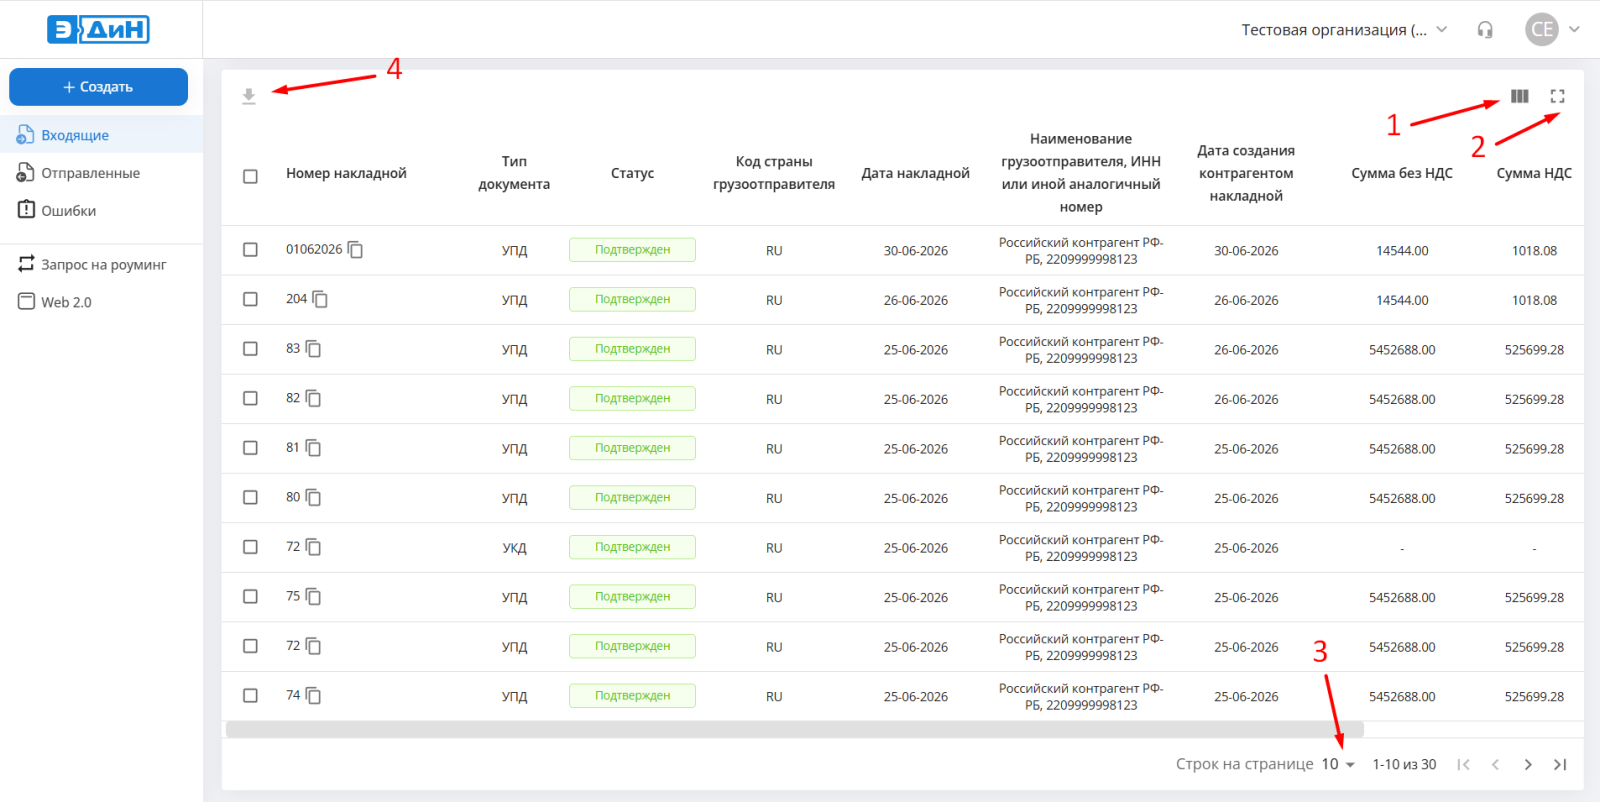Viewport: 1600px width, 802px height.
Task: Switch to Web 2.0
Action: [x=101, y=301]
